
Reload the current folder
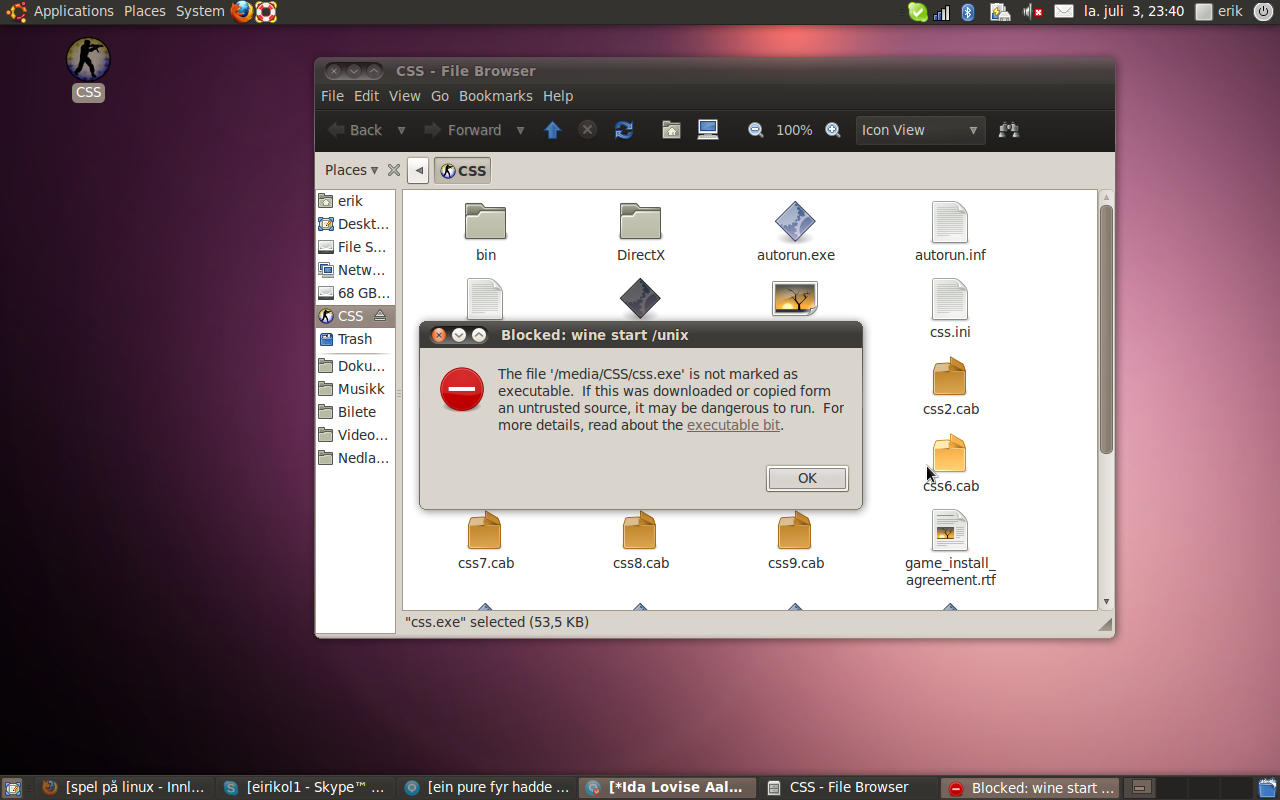point(624,130)
